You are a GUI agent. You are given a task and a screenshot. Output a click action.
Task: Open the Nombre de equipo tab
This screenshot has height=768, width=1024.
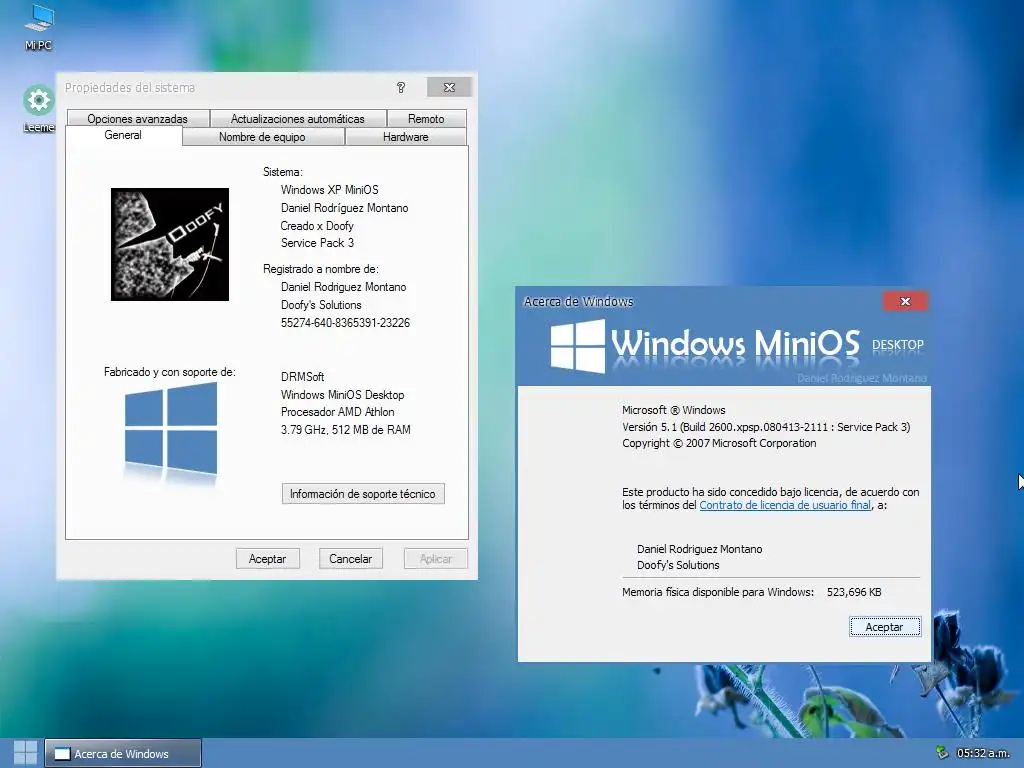click(263, 137)
